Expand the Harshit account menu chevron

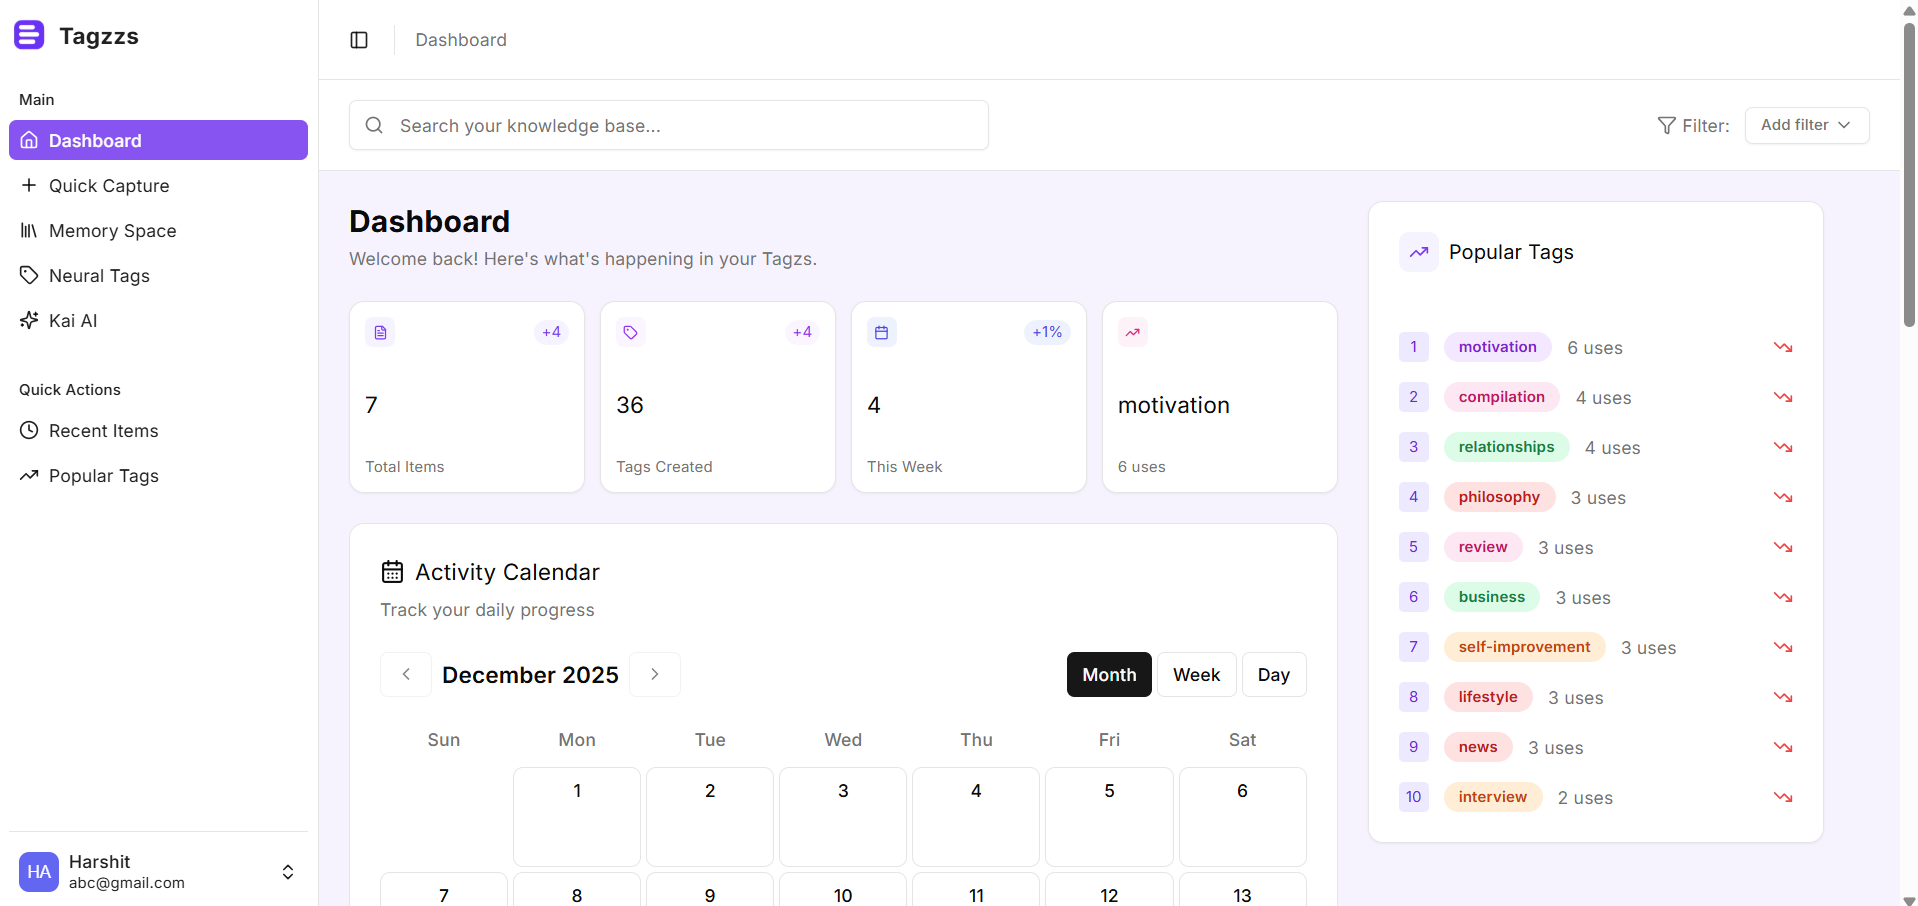pos(288,872)
